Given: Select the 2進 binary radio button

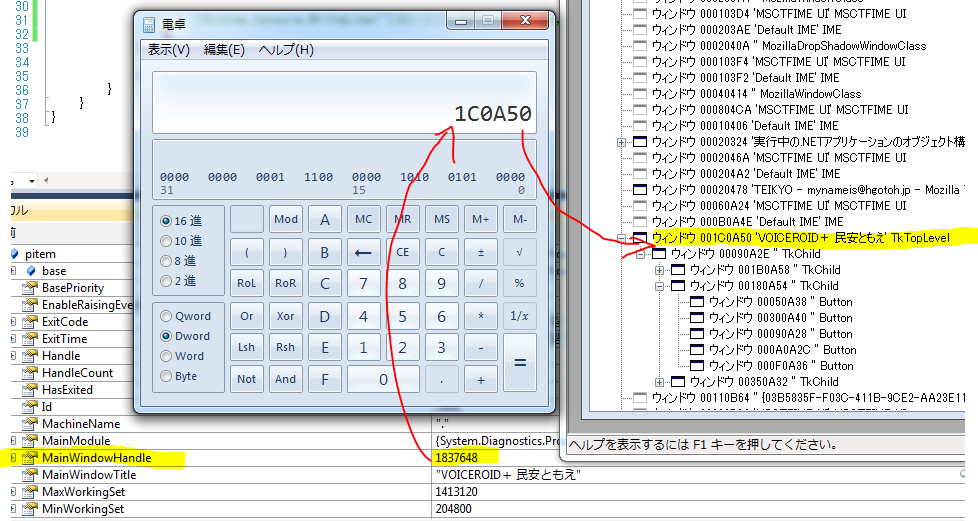Looking at the screenshot, I should (x=166, y=281).
